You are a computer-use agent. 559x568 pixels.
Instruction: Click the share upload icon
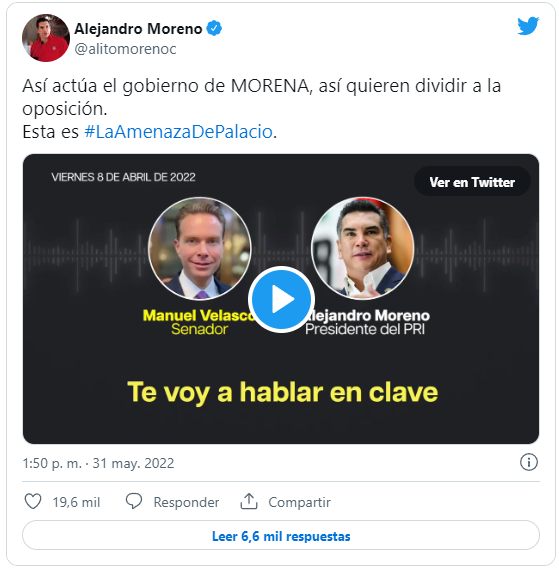pos(249,502)
